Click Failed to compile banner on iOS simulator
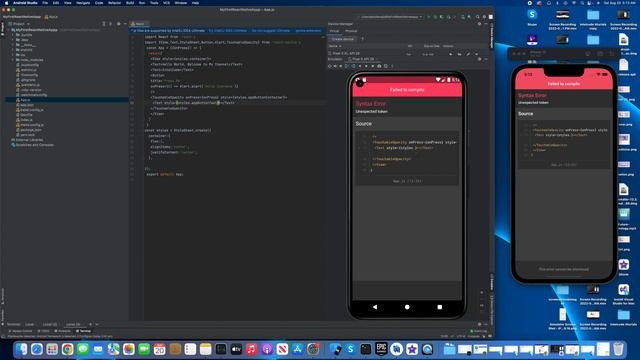 tap(564, 84)
